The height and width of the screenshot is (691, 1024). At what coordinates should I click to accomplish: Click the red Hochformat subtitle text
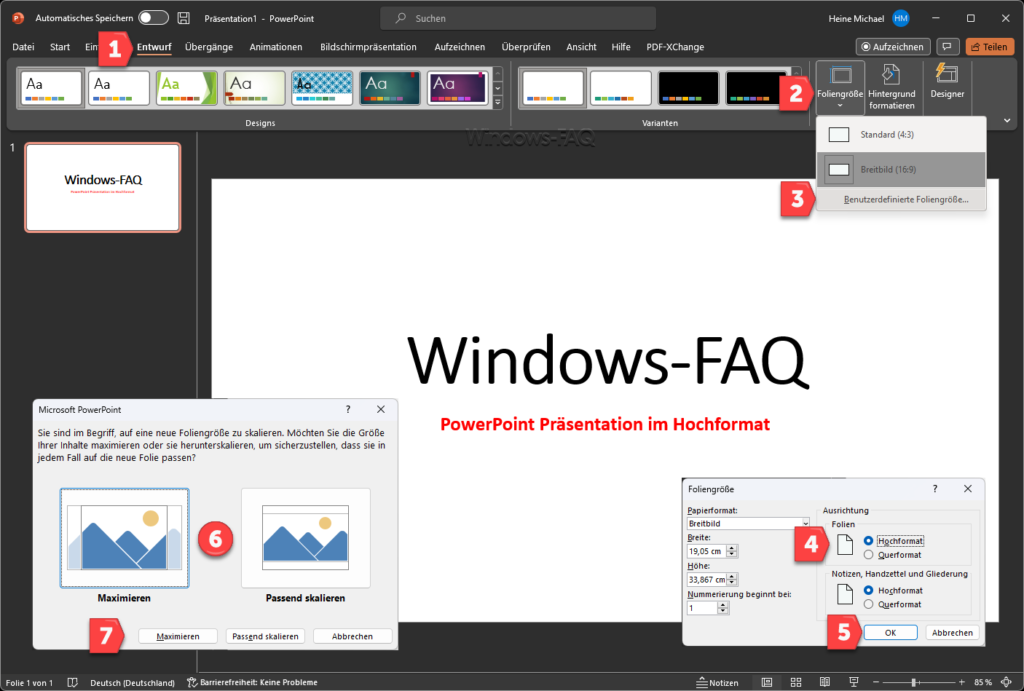tap(605, 425)
